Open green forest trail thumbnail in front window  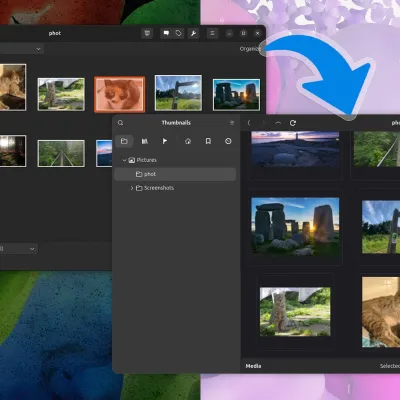(x=377, y=149)
